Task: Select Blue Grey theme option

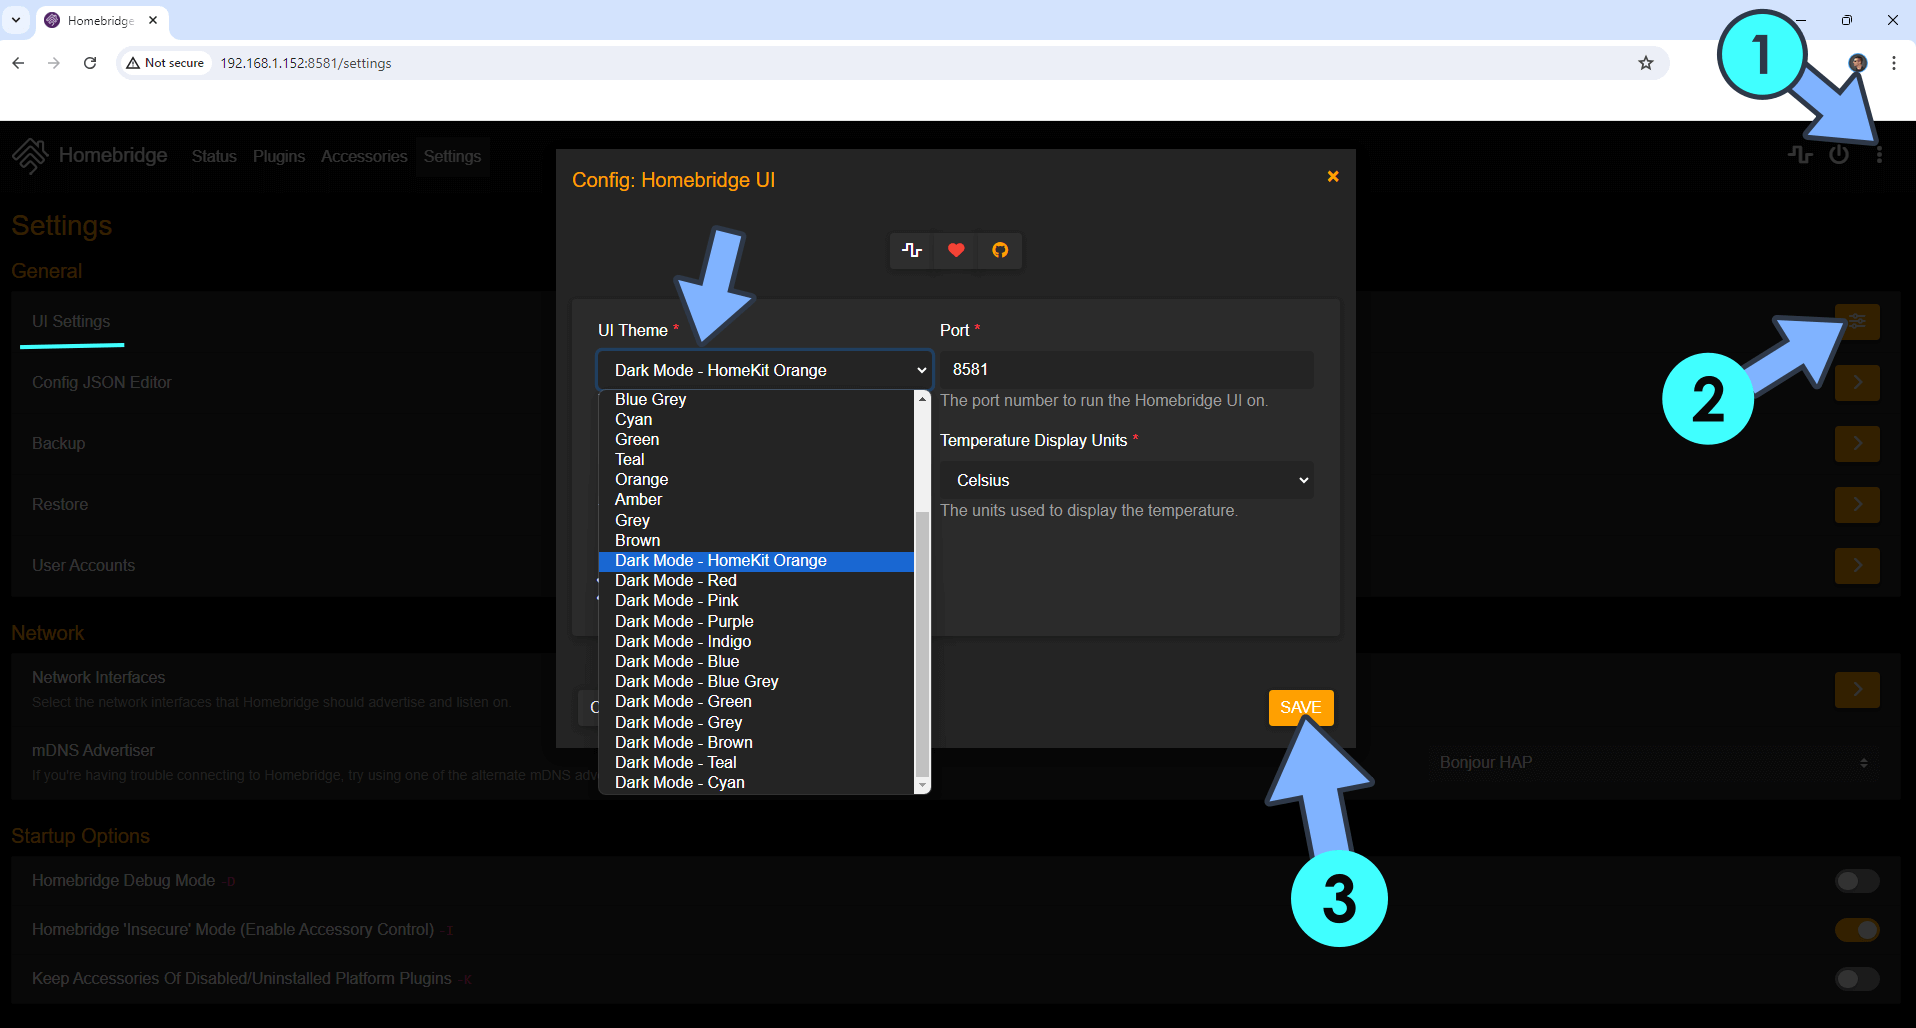Action: (756, 400)
